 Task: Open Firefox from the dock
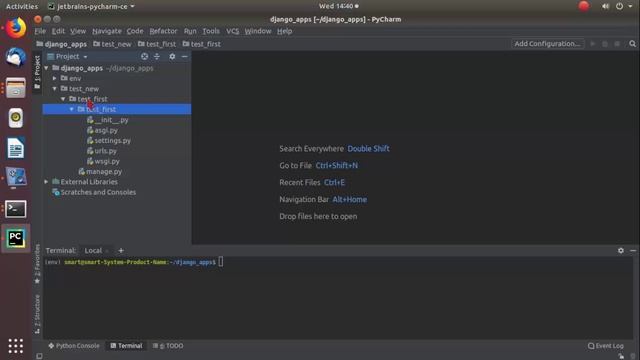pos(16,27)
